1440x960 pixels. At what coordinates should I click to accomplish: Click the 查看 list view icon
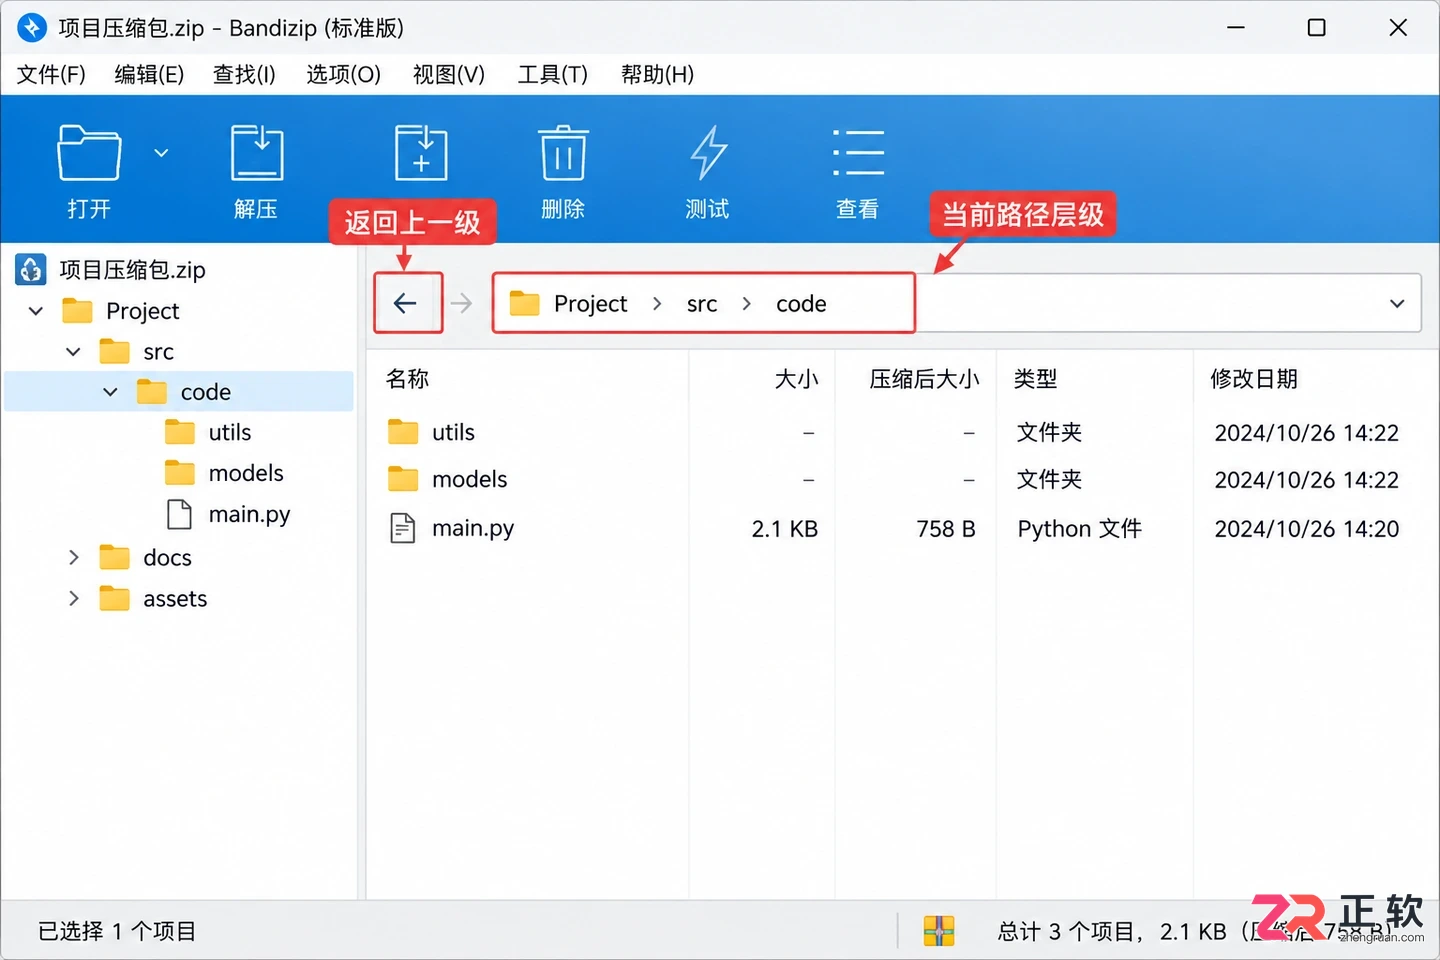coord(858,153)
